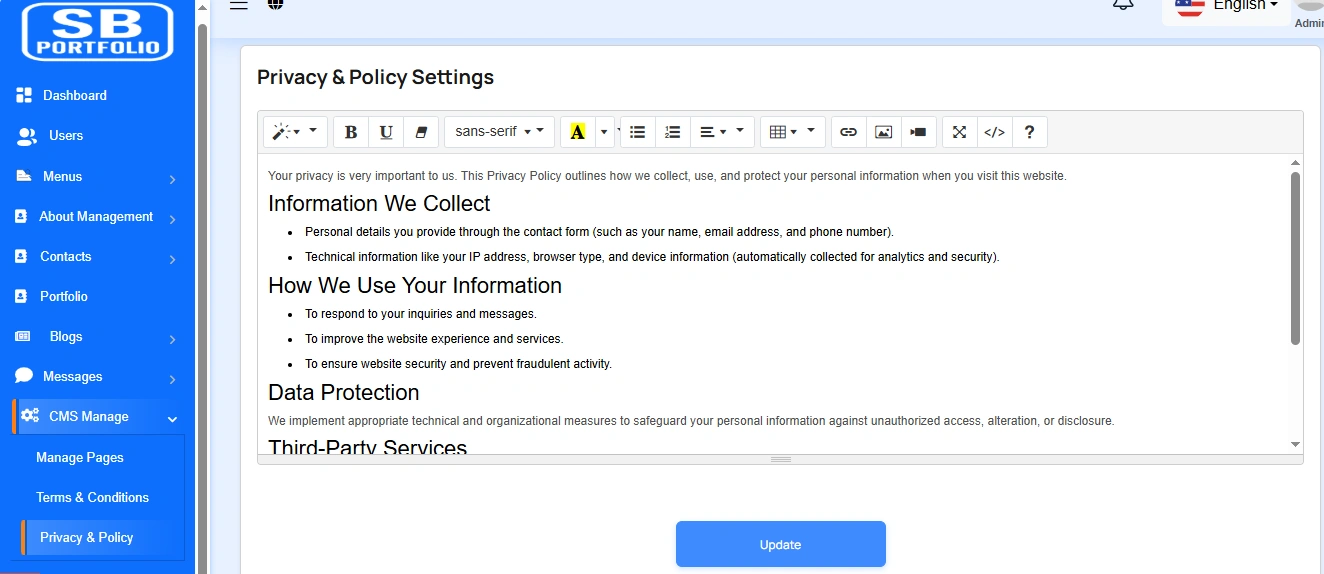
Task: Toggle the code view button
Action: pos(994,132)
